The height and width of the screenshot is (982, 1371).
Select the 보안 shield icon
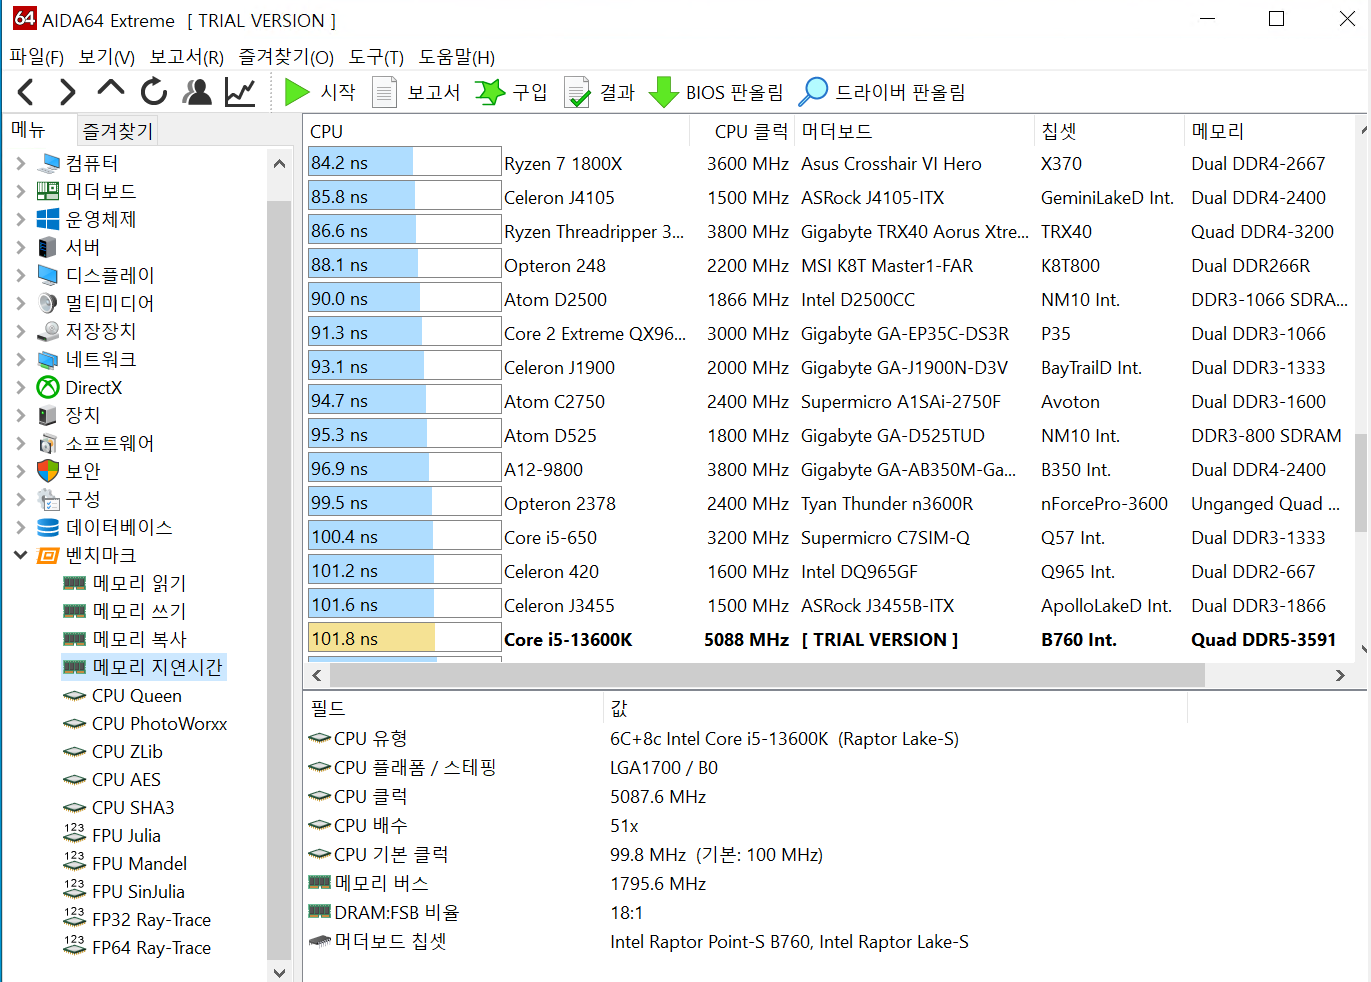coord(48,471)
